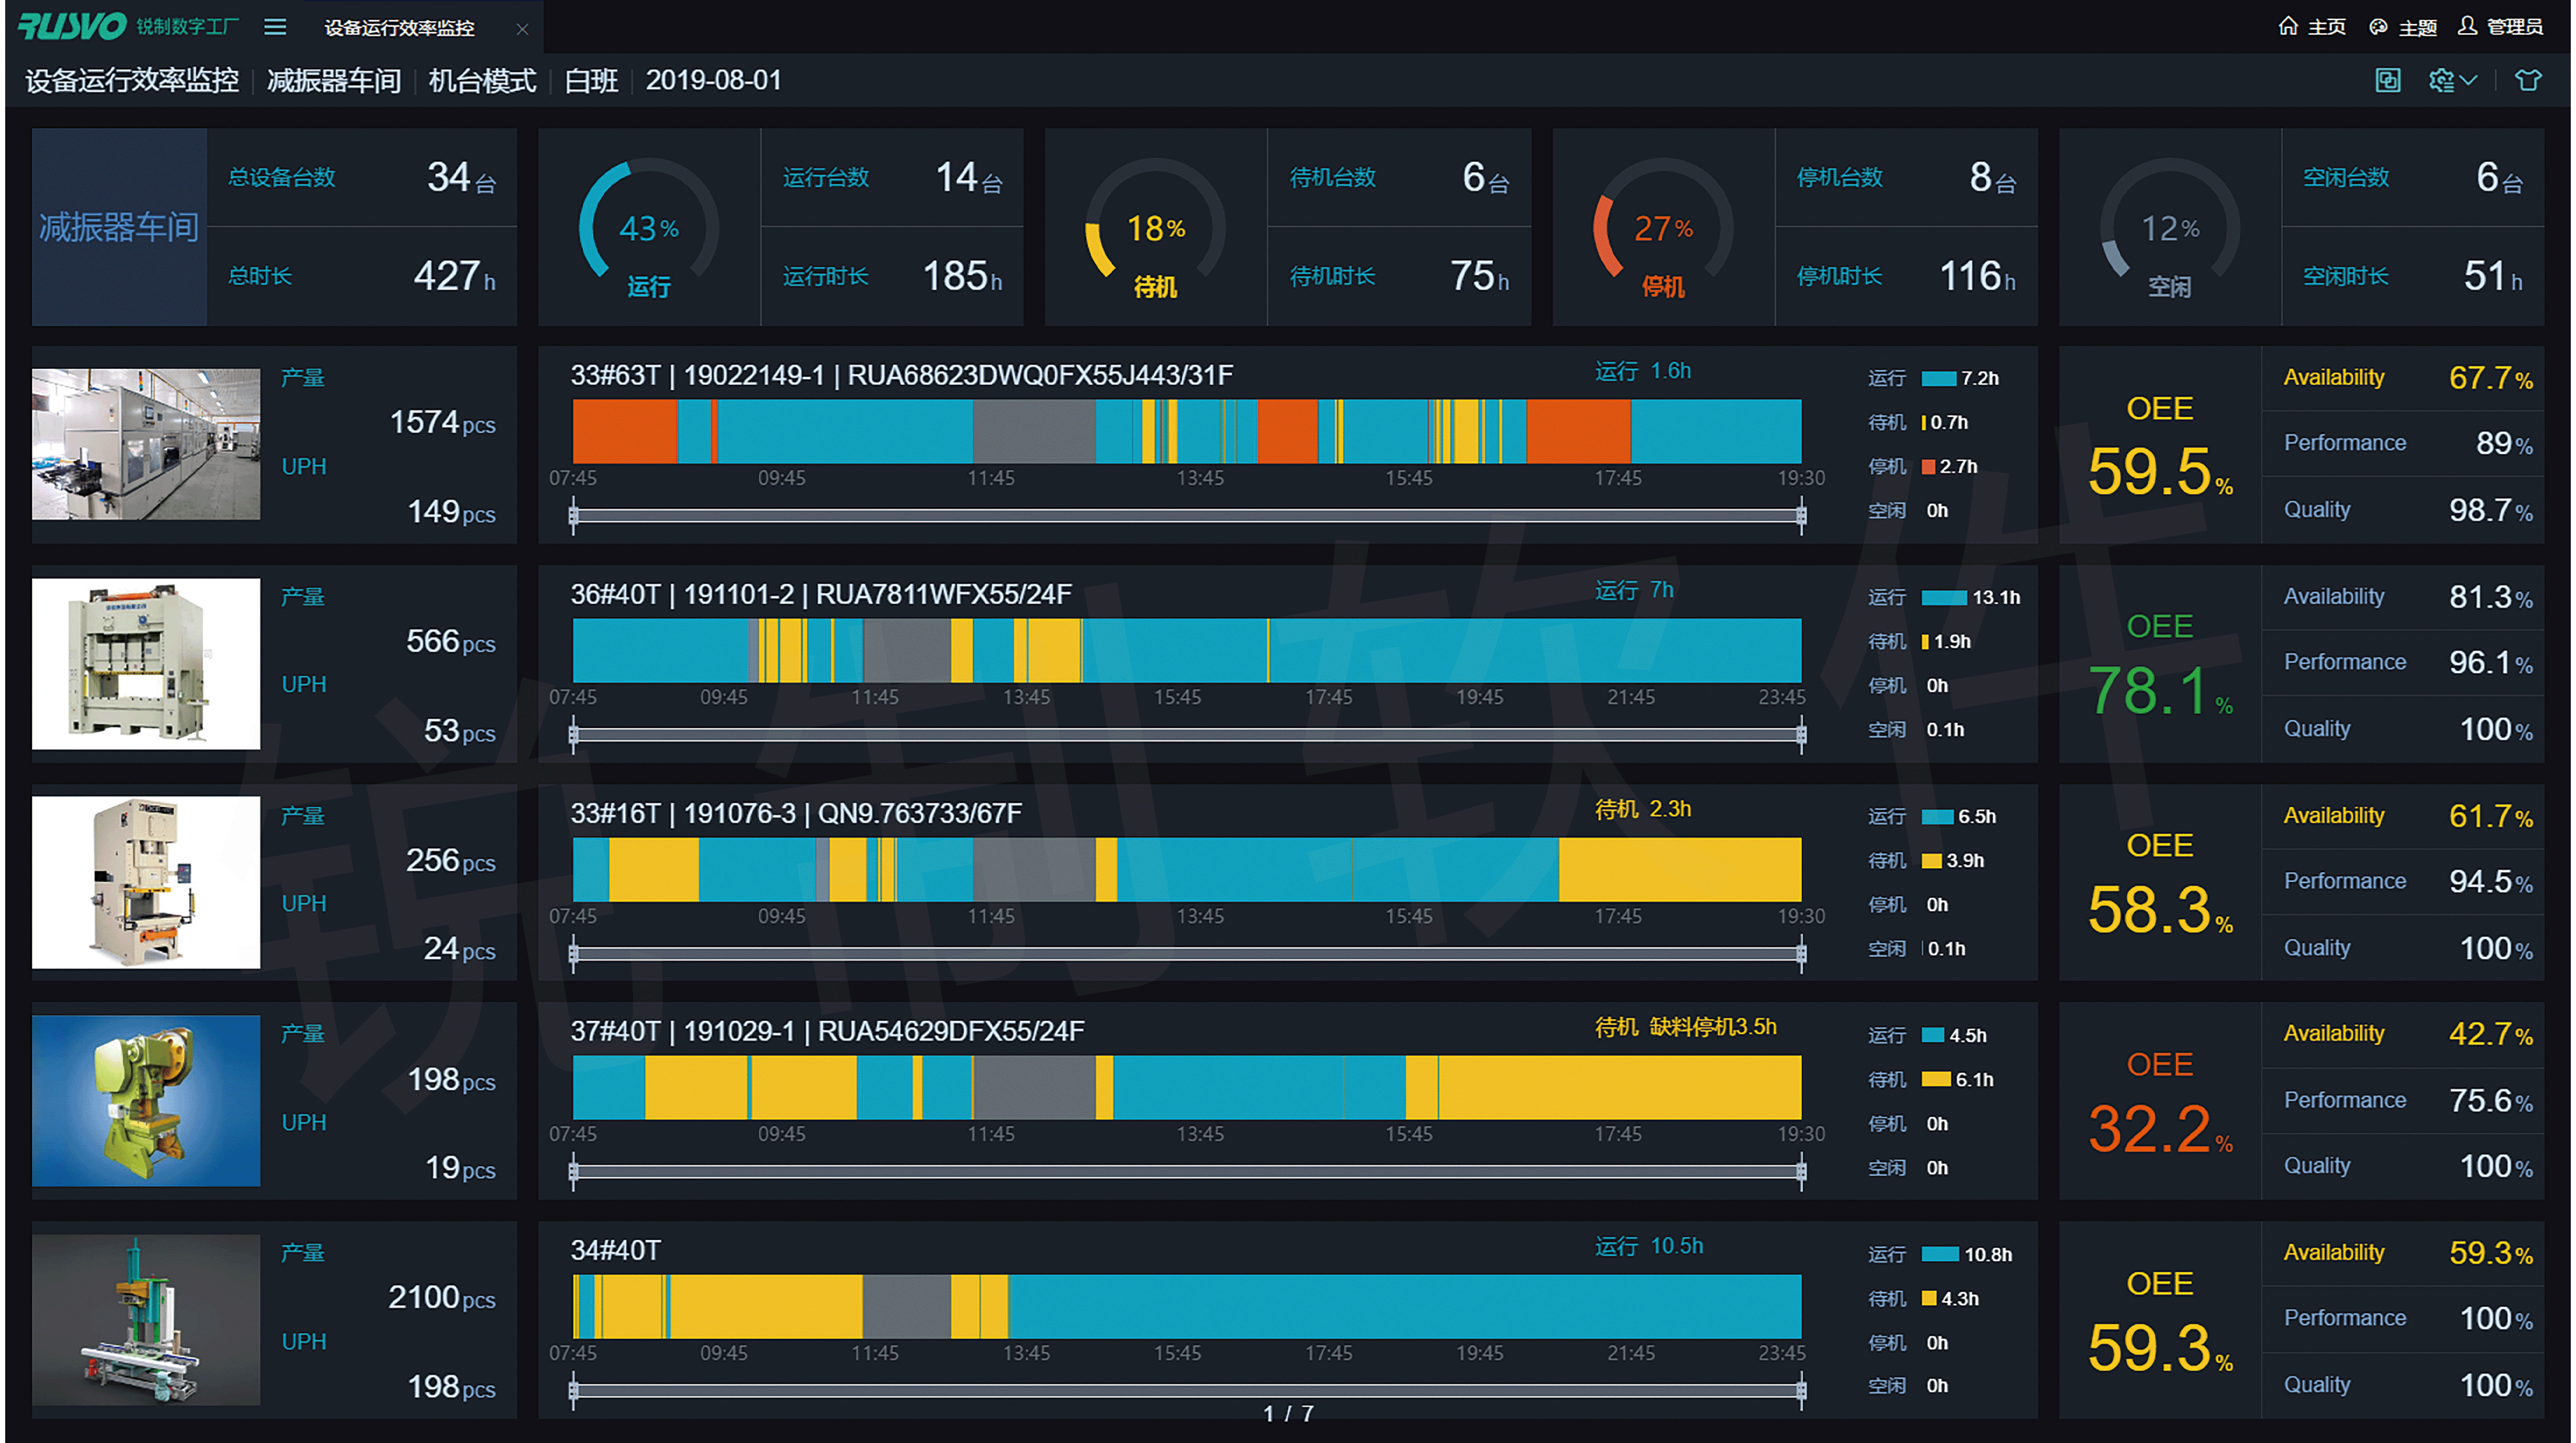Click 减振器车间 in the header breadcrumb

tap(334, 80)
